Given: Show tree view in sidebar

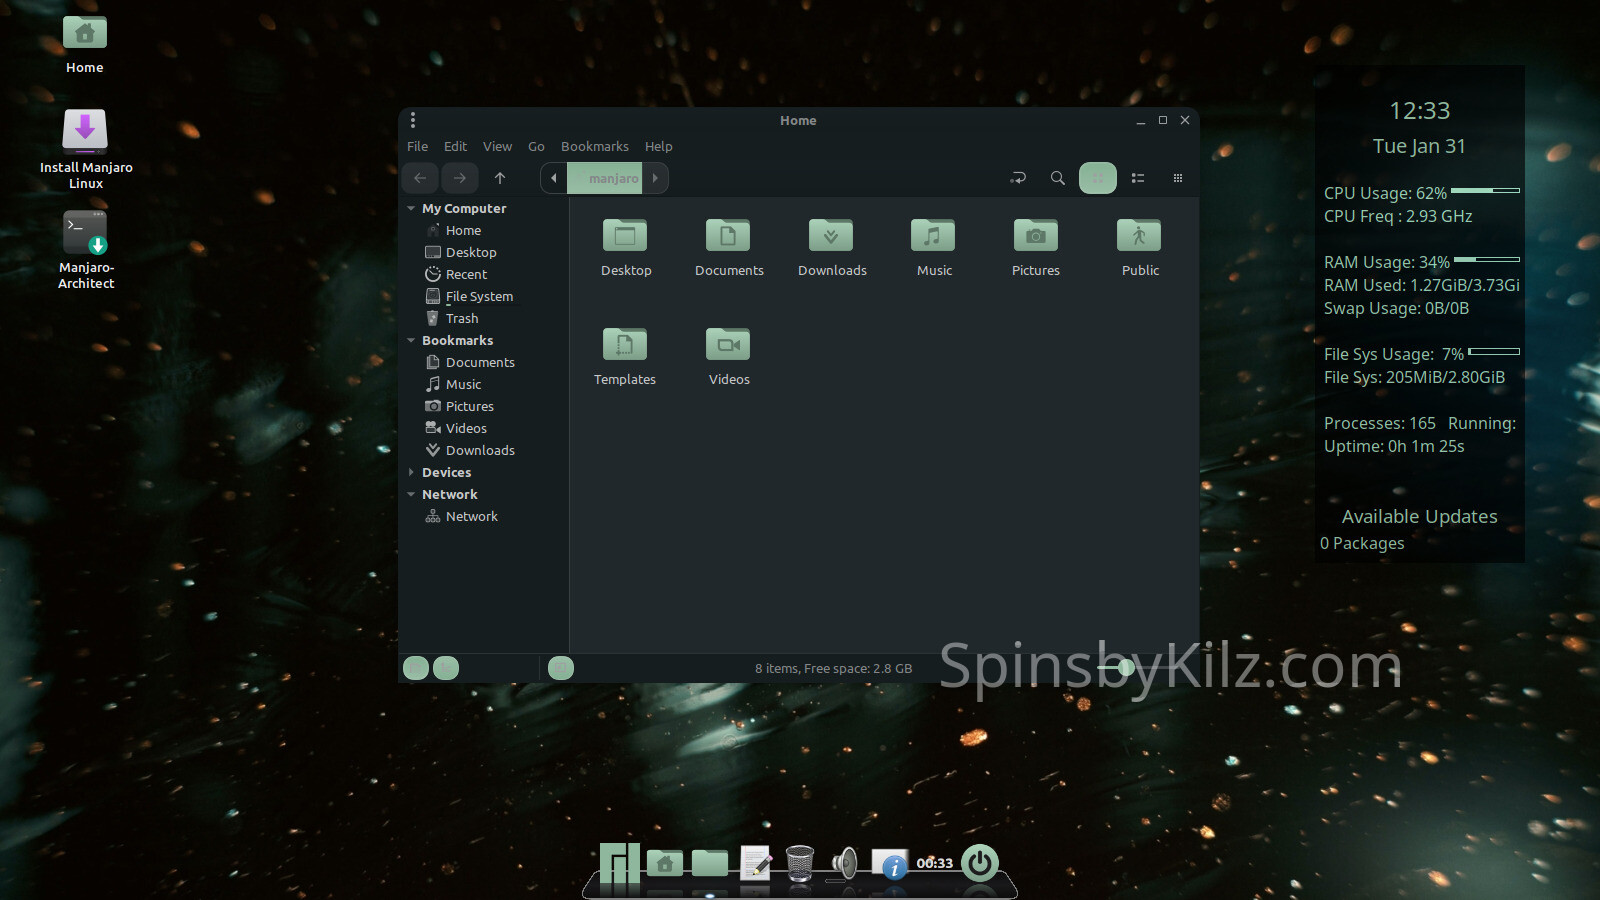Looking at the screenshot, I should click(x=446, y=668).
